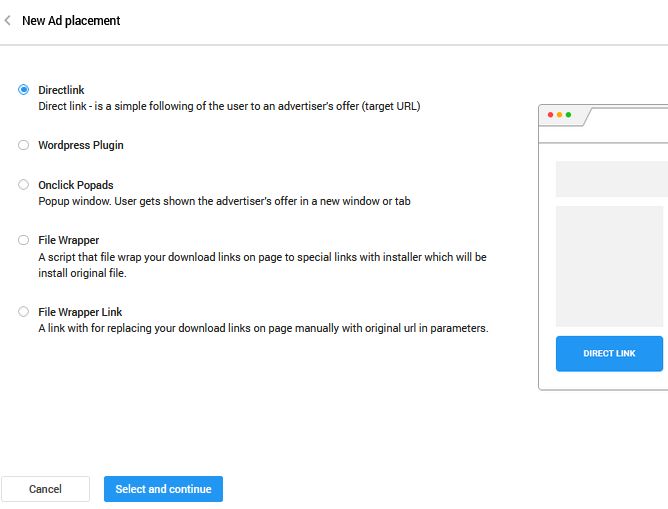Click the File Wrapper Link label
Image resolution: width=668 pixels, height=509 pixels.
click(80, 312)
